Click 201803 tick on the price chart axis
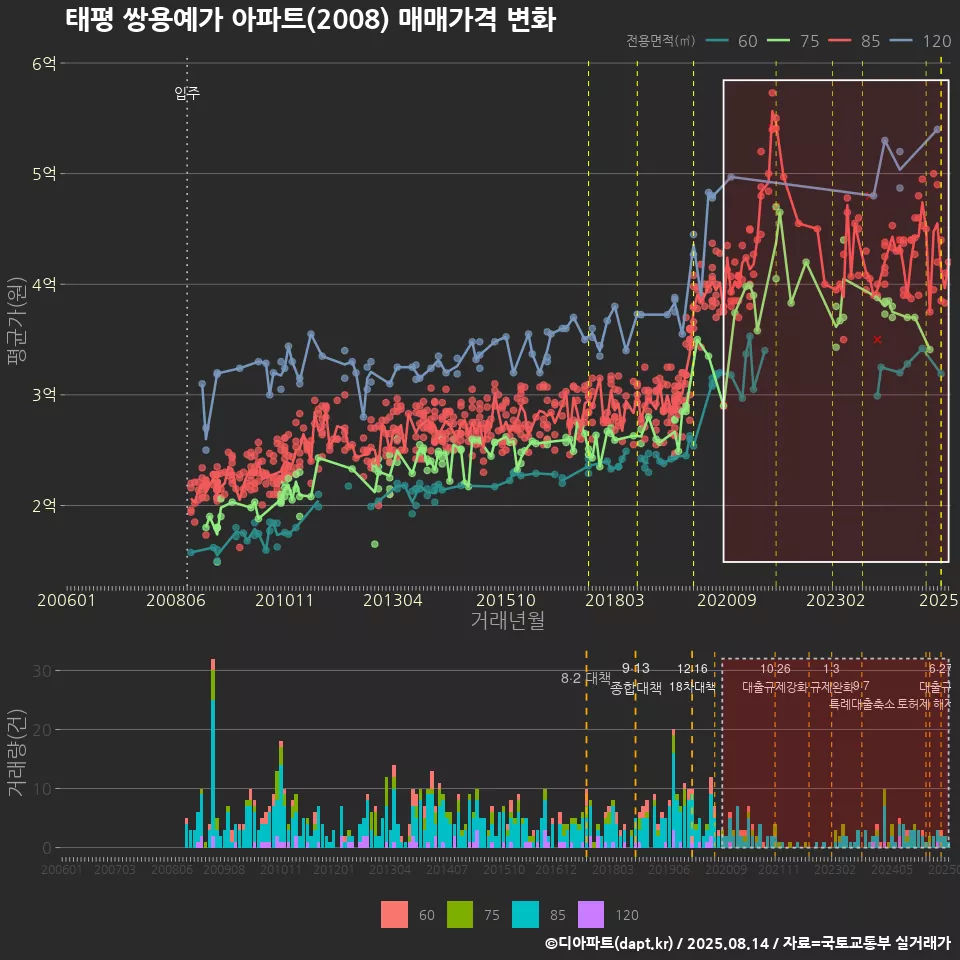The image size is (960, 960). click(x=615, y=600)
